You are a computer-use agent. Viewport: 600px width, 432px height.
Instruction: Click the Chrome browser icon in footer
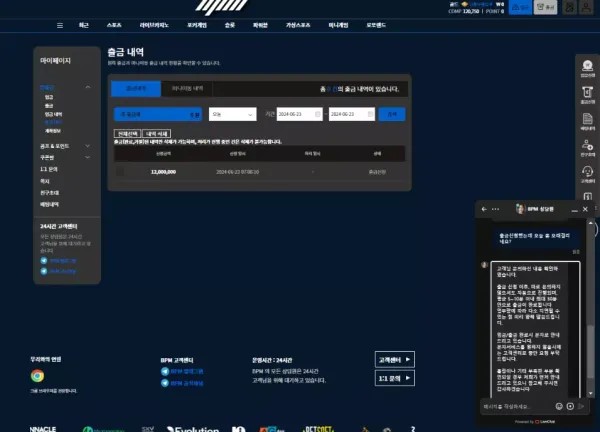pyautogui.click(x=37, y=376)
